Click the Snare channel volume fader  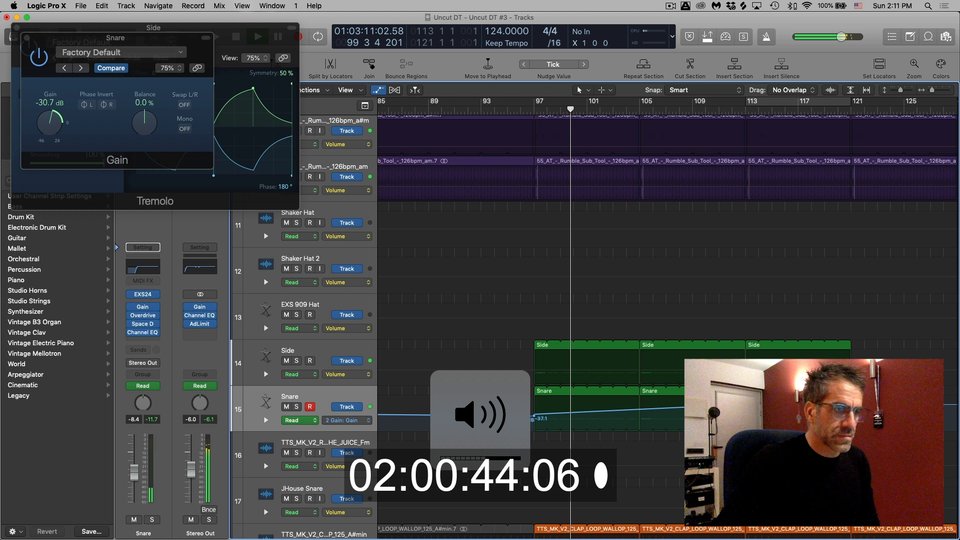coord(134,472)
